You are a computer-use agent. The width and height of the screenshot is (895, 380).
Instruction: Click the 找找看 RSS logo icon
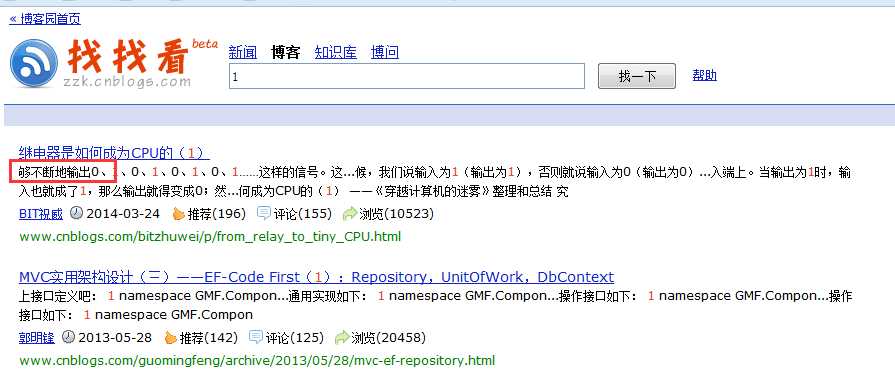34,63
